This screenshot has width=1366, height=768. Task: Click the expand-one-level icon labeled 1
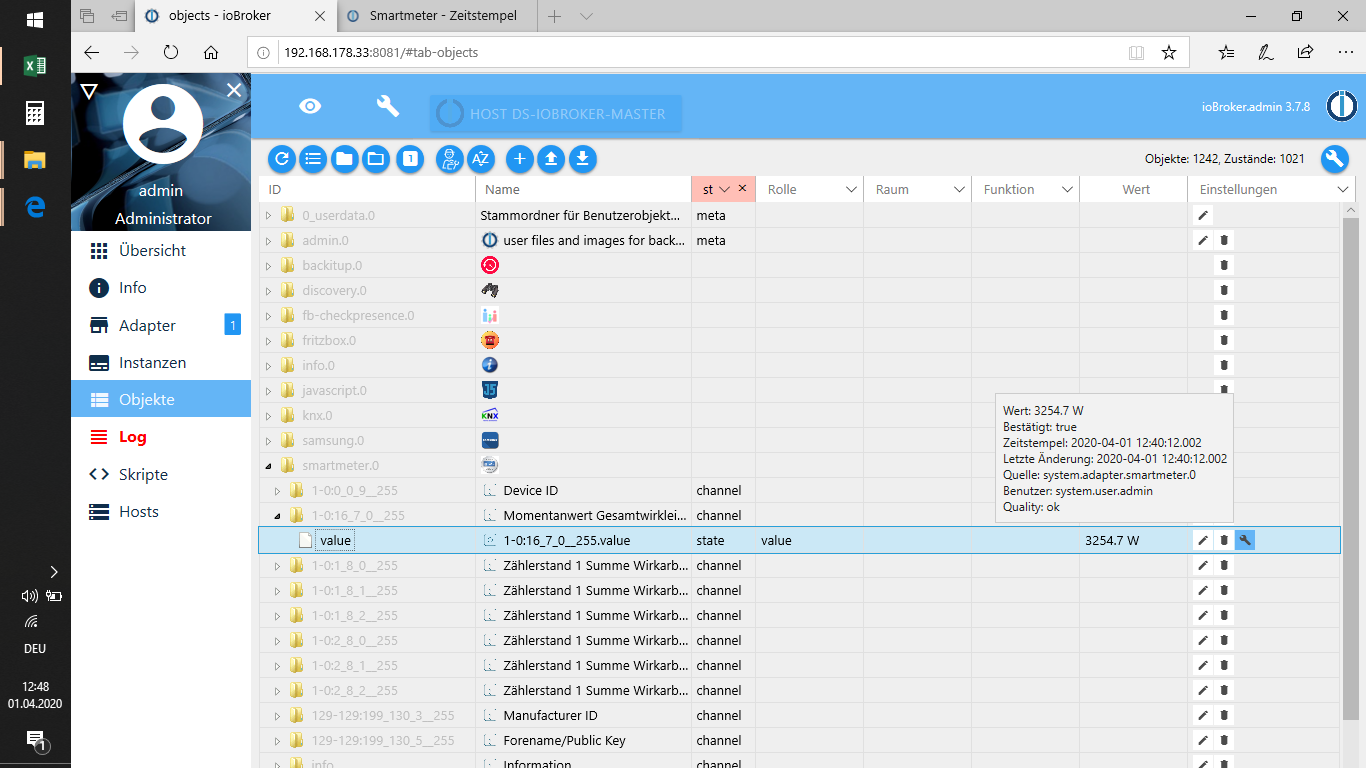pos(409,158)
